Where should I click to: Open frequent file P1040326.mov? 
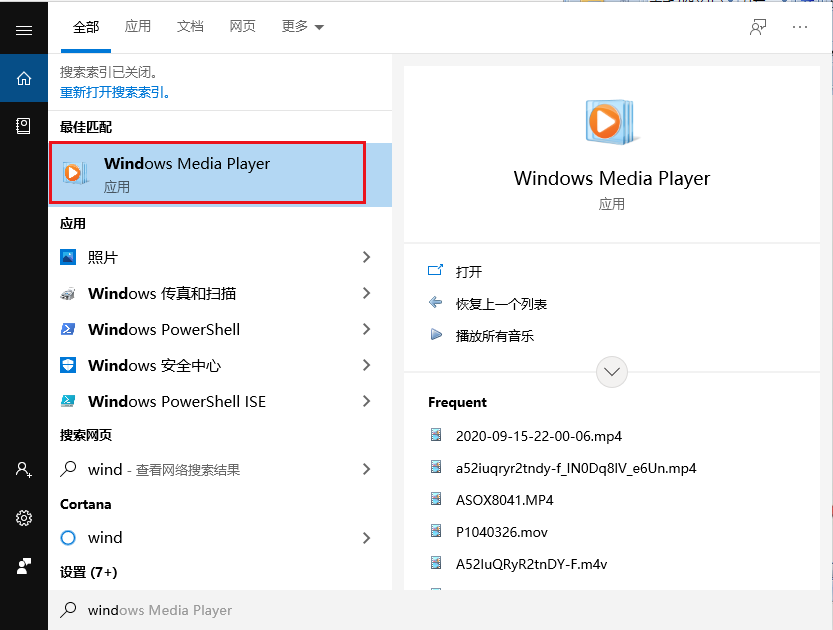pos(502,532)
